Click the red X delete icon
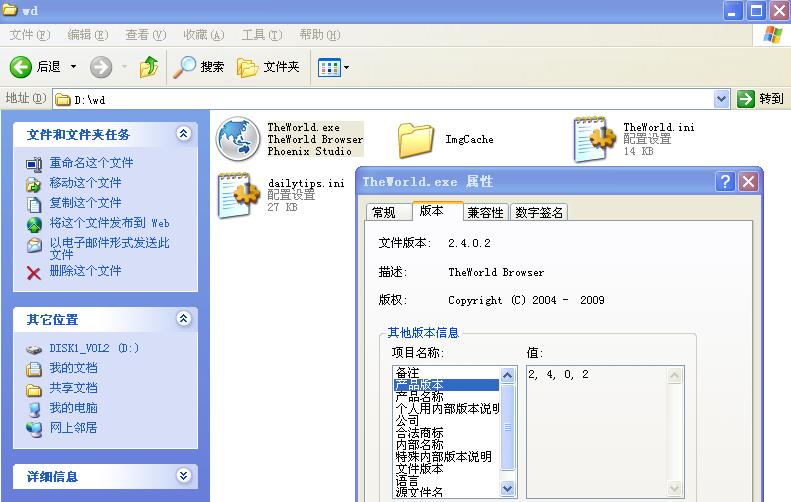The width and height of the screenshot is (791, 502). pos(34,273)
